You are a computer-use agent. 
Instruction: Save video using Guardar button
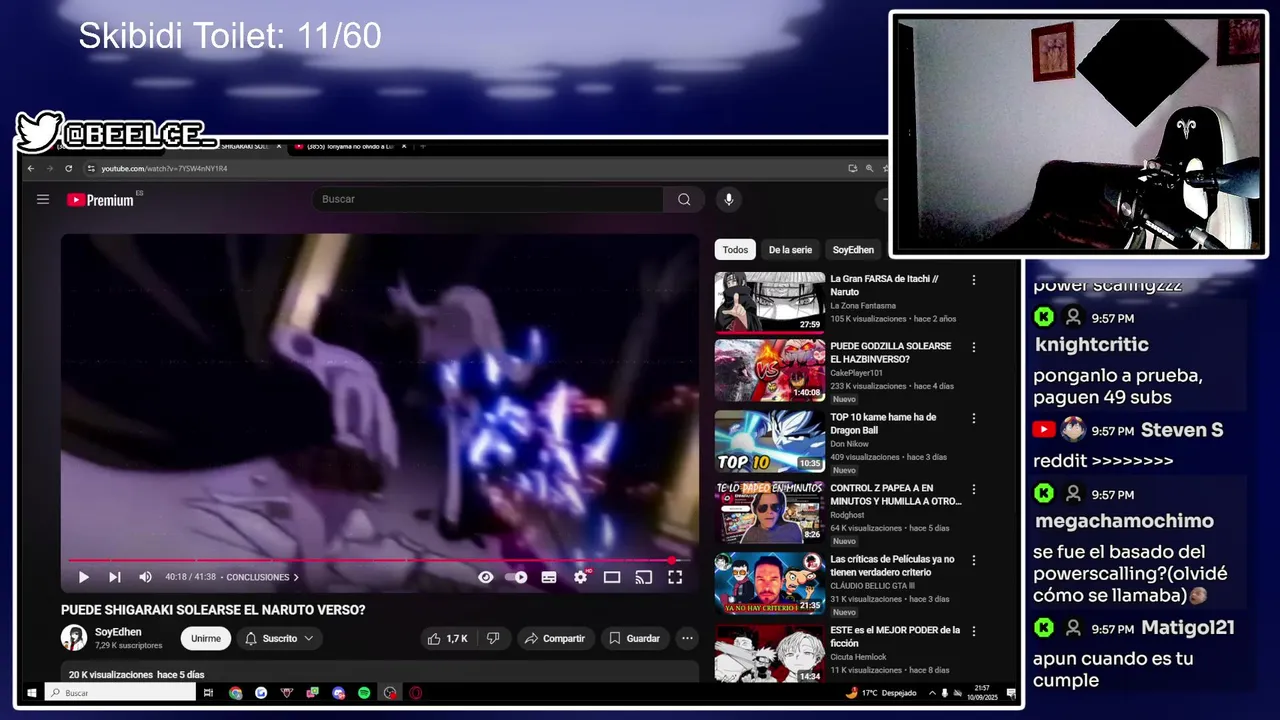[x=634, y=638]
